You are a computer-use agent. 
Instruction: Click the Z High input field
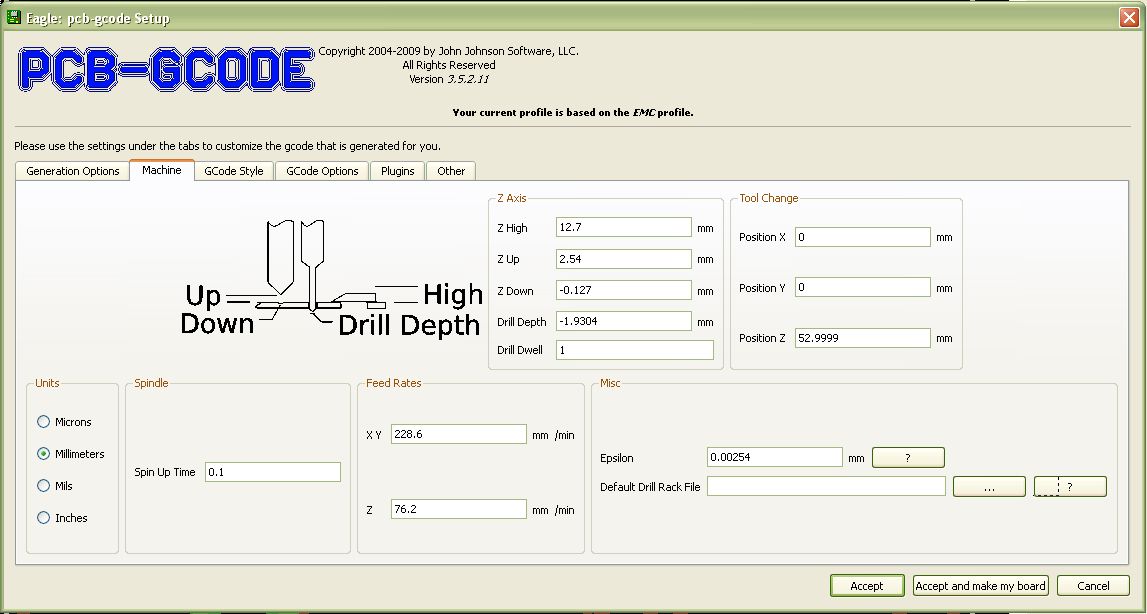tap(623, 228)
